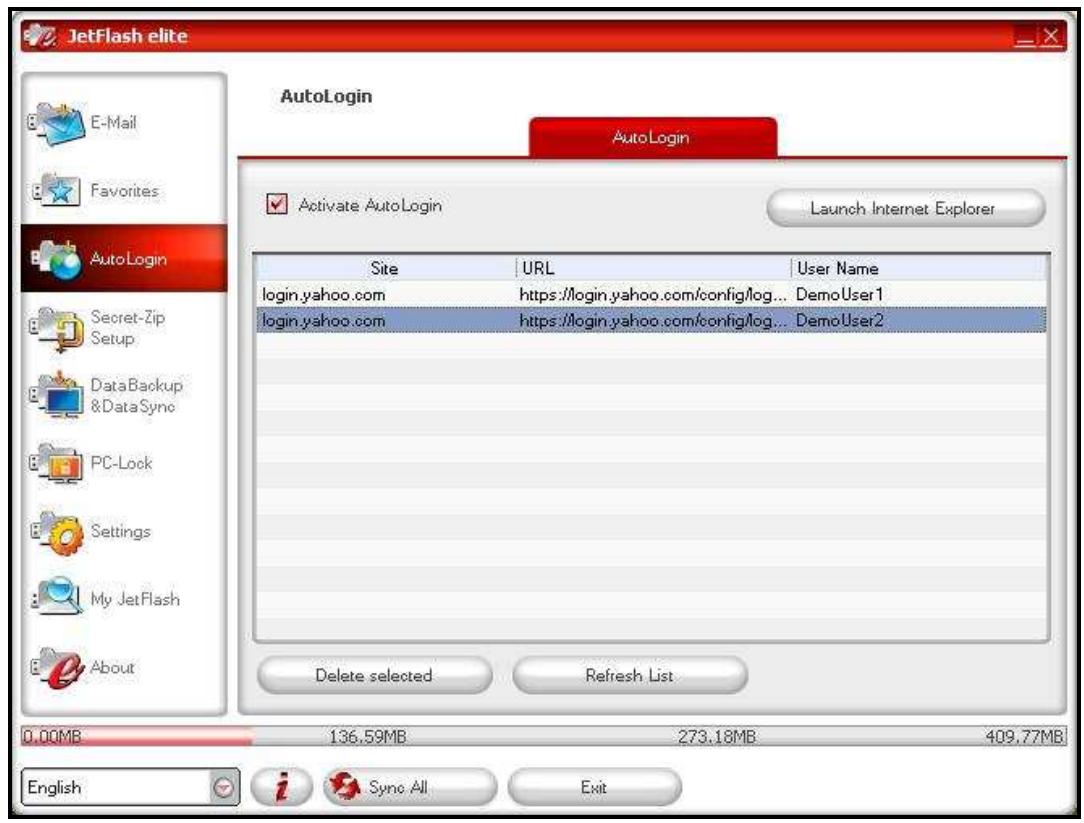Open Favorites section label
The height and width of the screenshot is (823, 1084).
(124, 190)
